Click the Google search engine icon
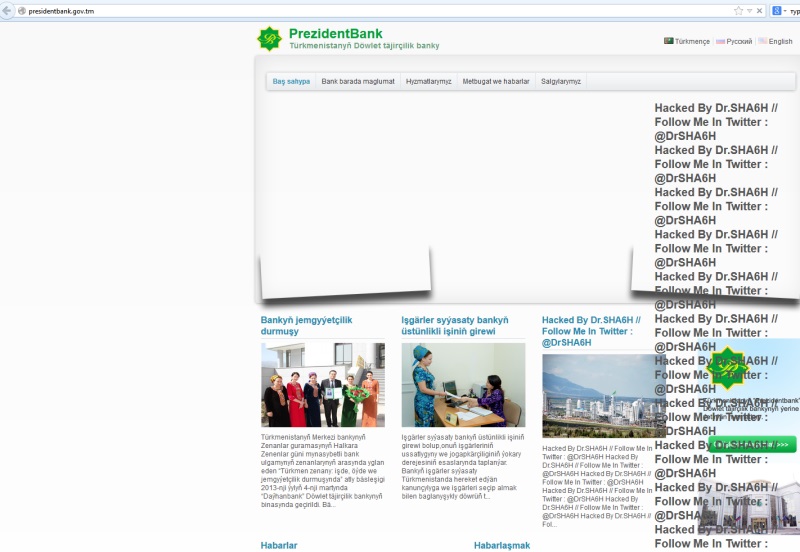Viewport: 800px width, 552px height. (777, 11)
